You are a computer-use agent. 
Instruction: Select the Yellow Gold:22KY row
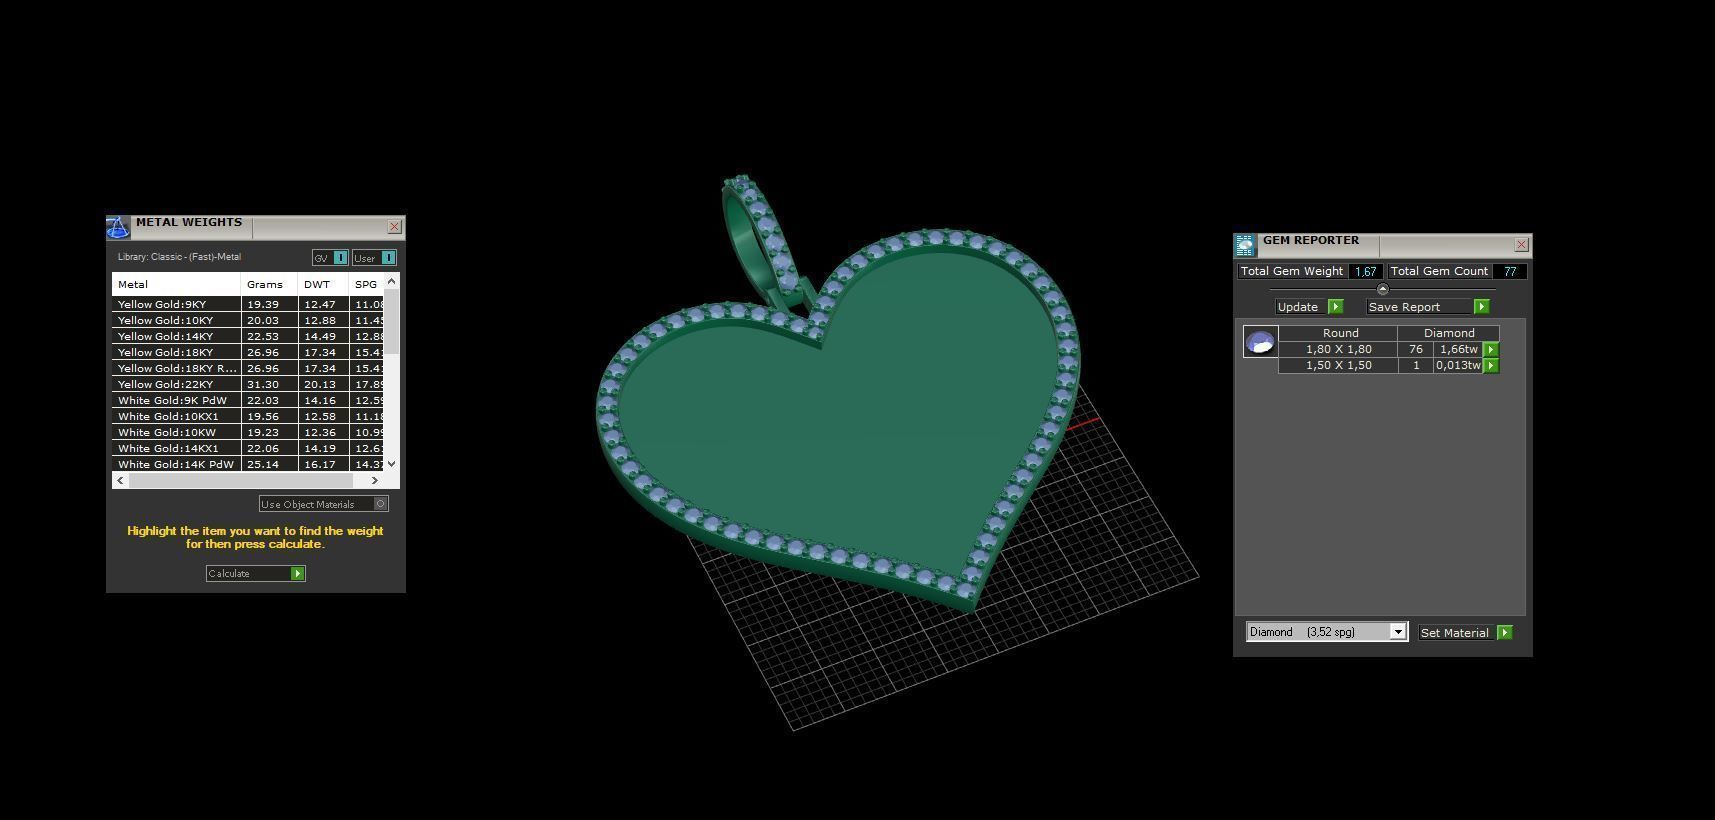pos(248,384)
